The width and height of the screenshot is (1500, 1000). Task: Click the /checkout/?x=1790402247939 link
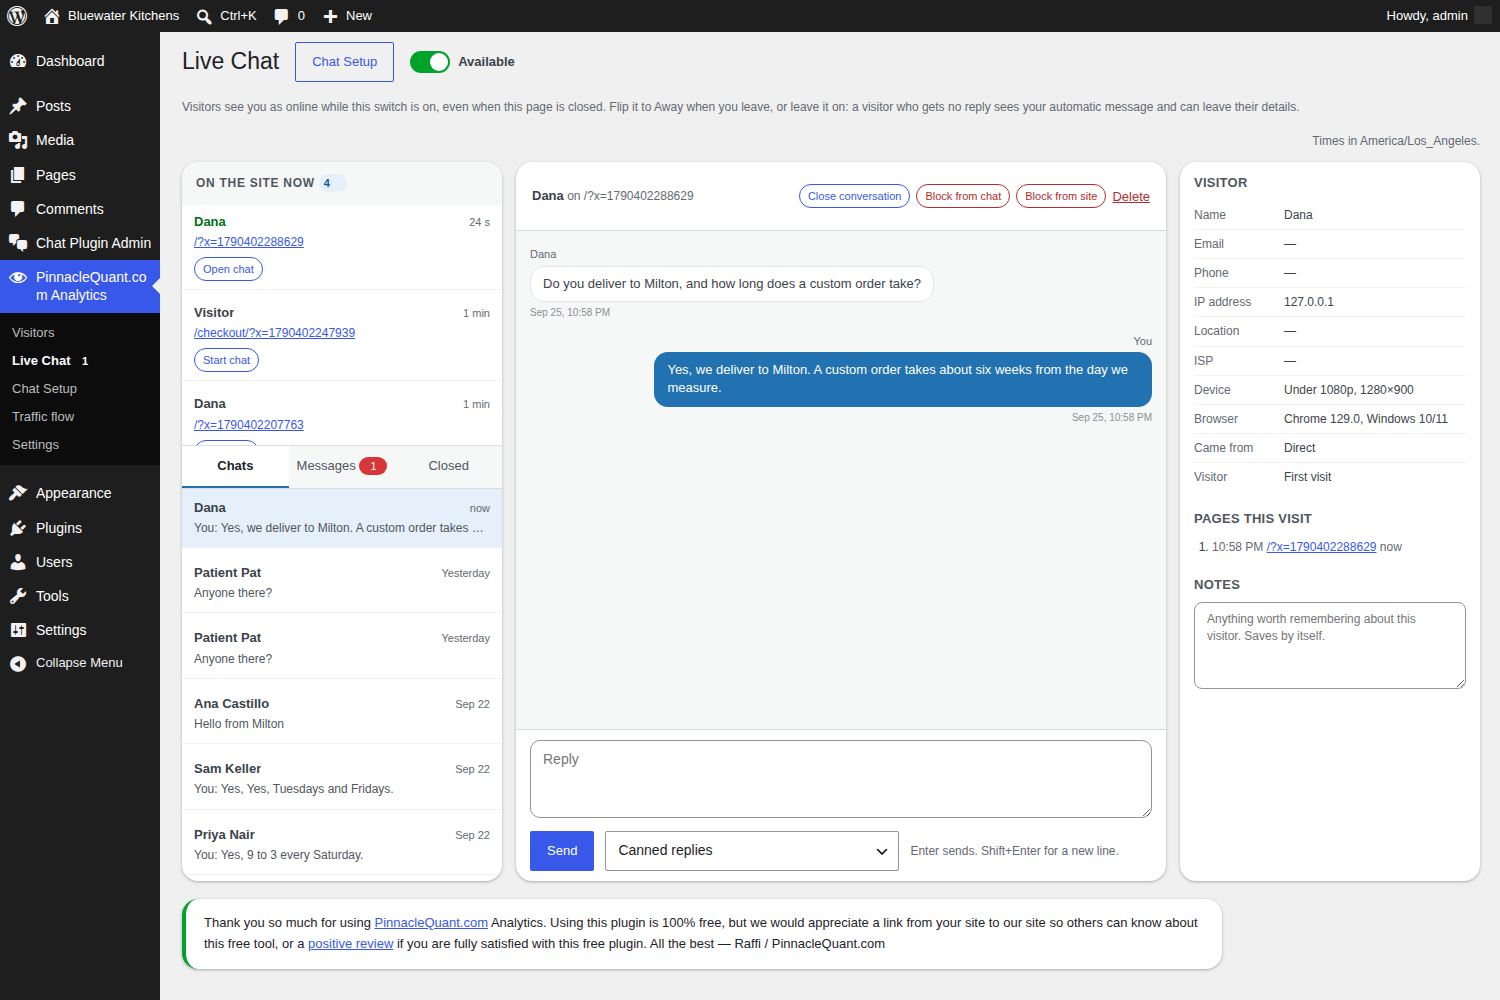point(274,333)
